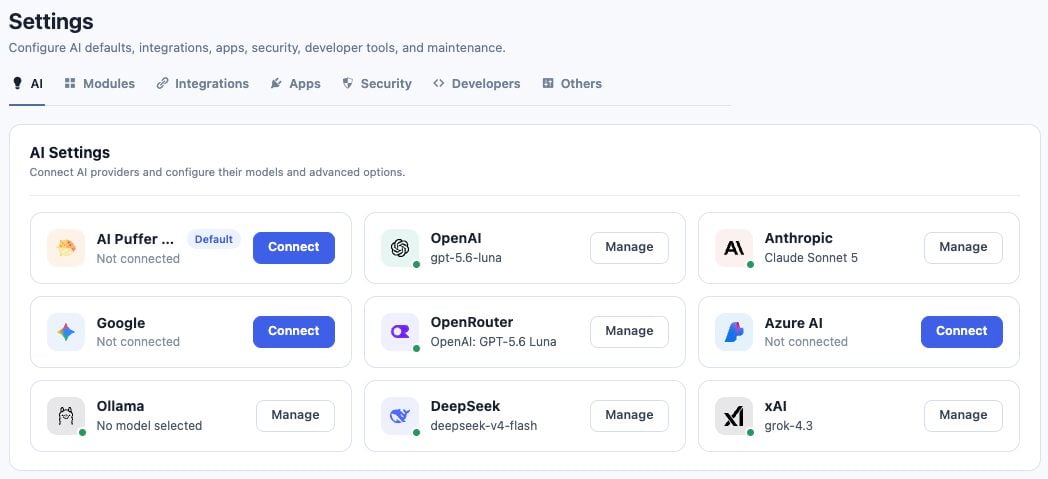Manage the OpenAI provider
The width and height of the screenshot is (1048, 479).
point(629,247)
